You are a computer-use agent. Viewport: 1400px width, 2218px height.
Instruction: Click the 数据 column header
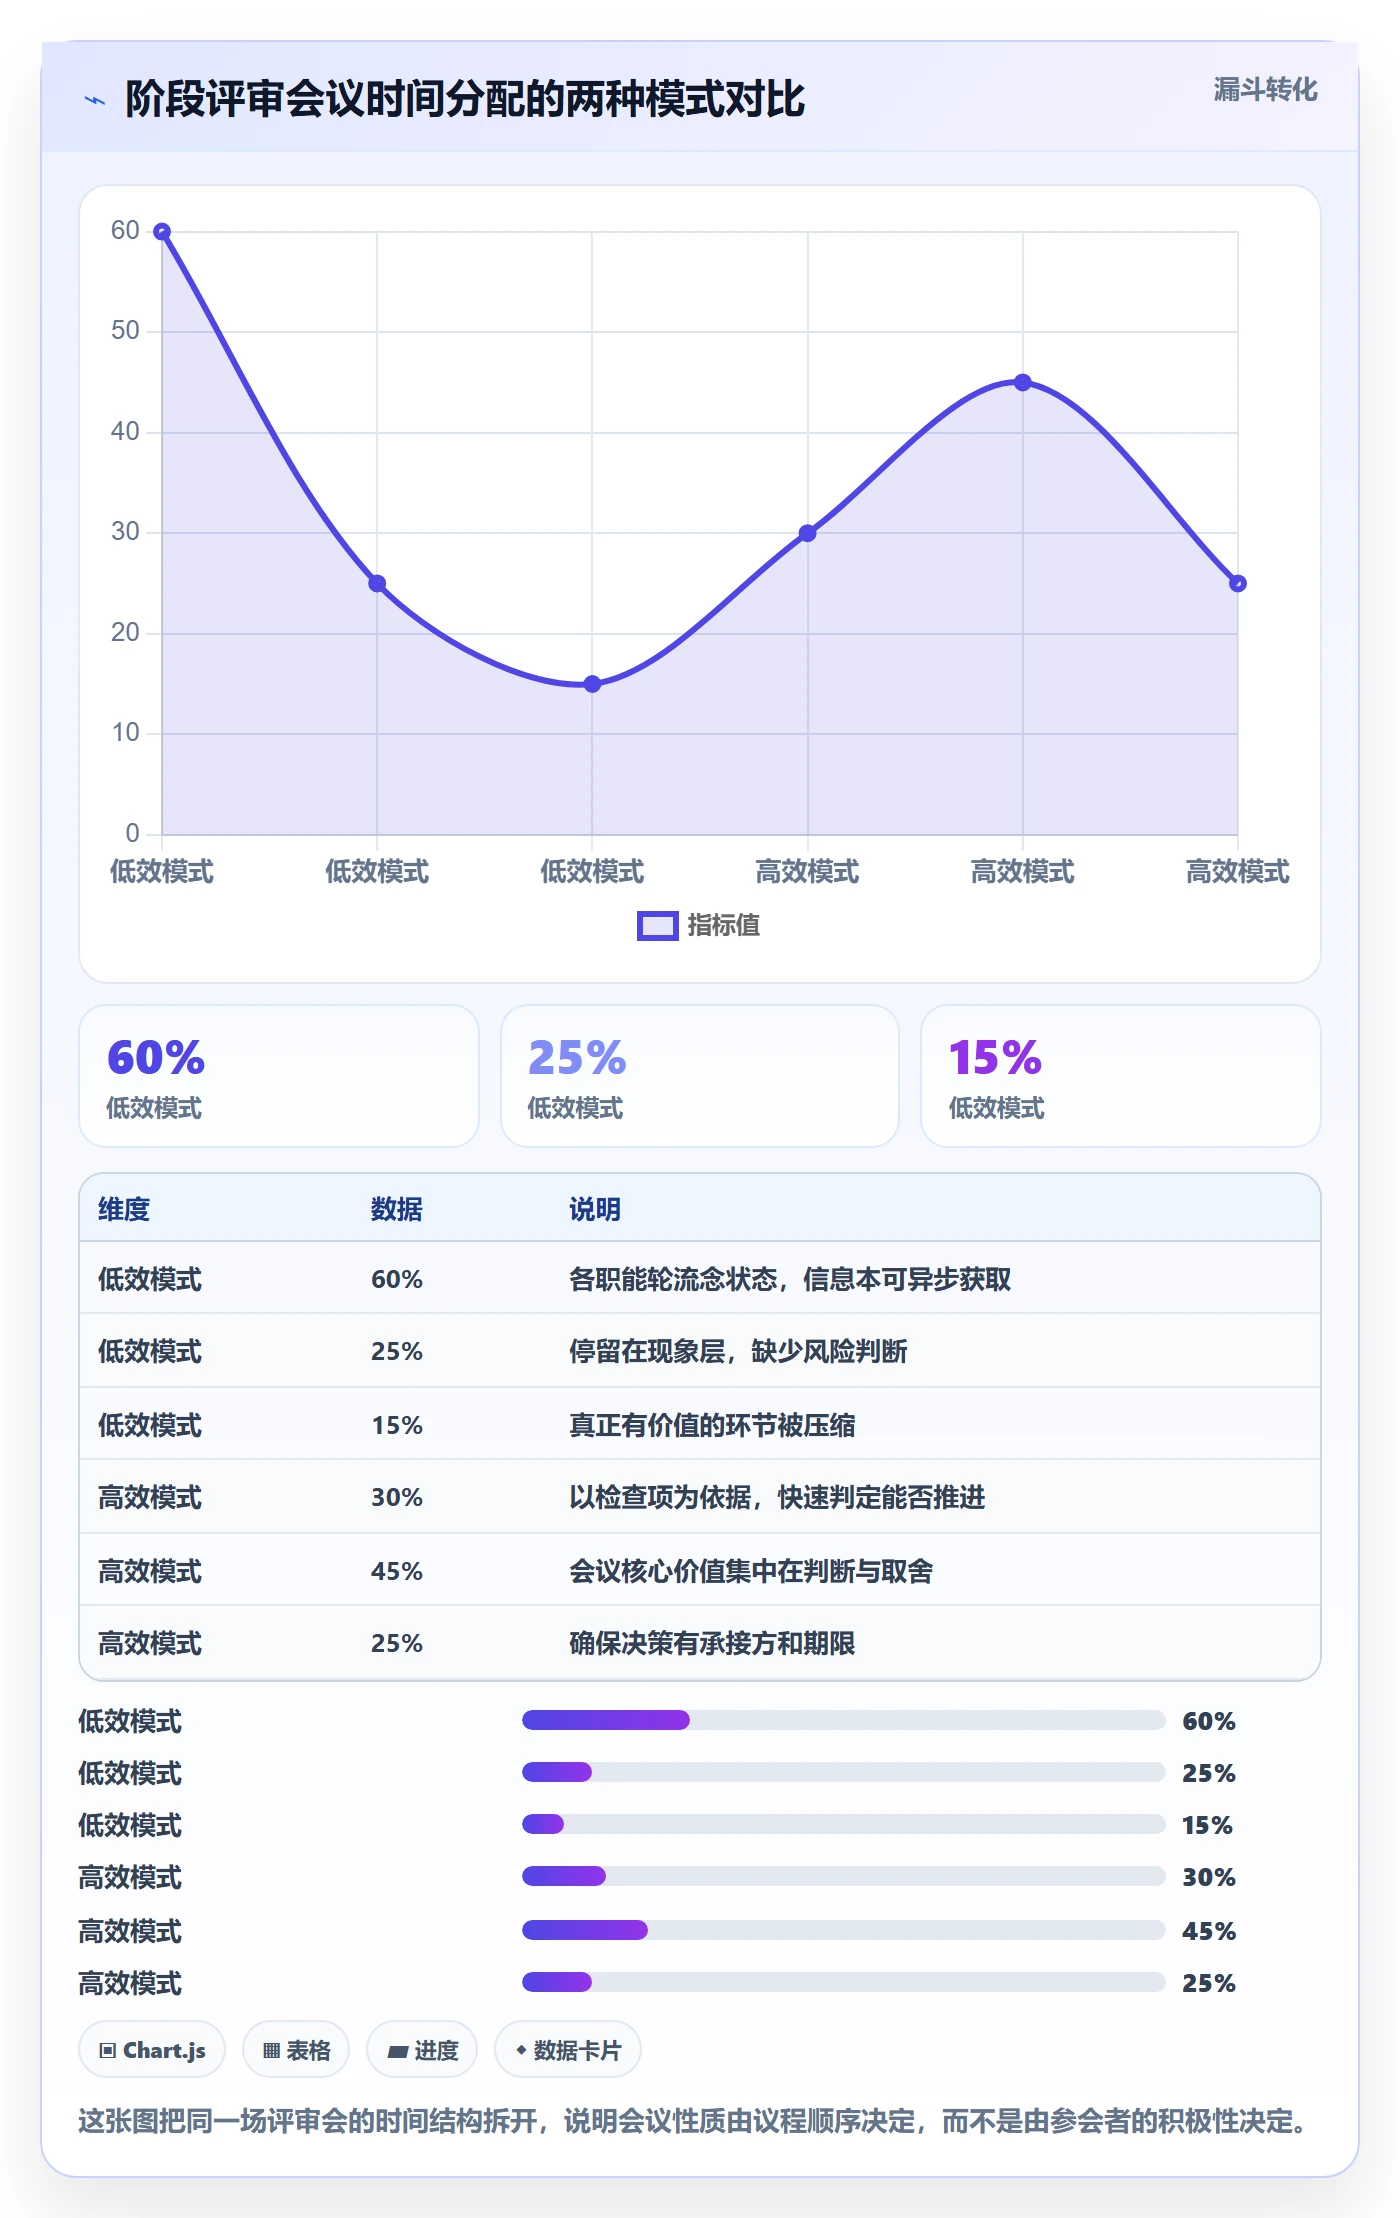coord(397,1209)
